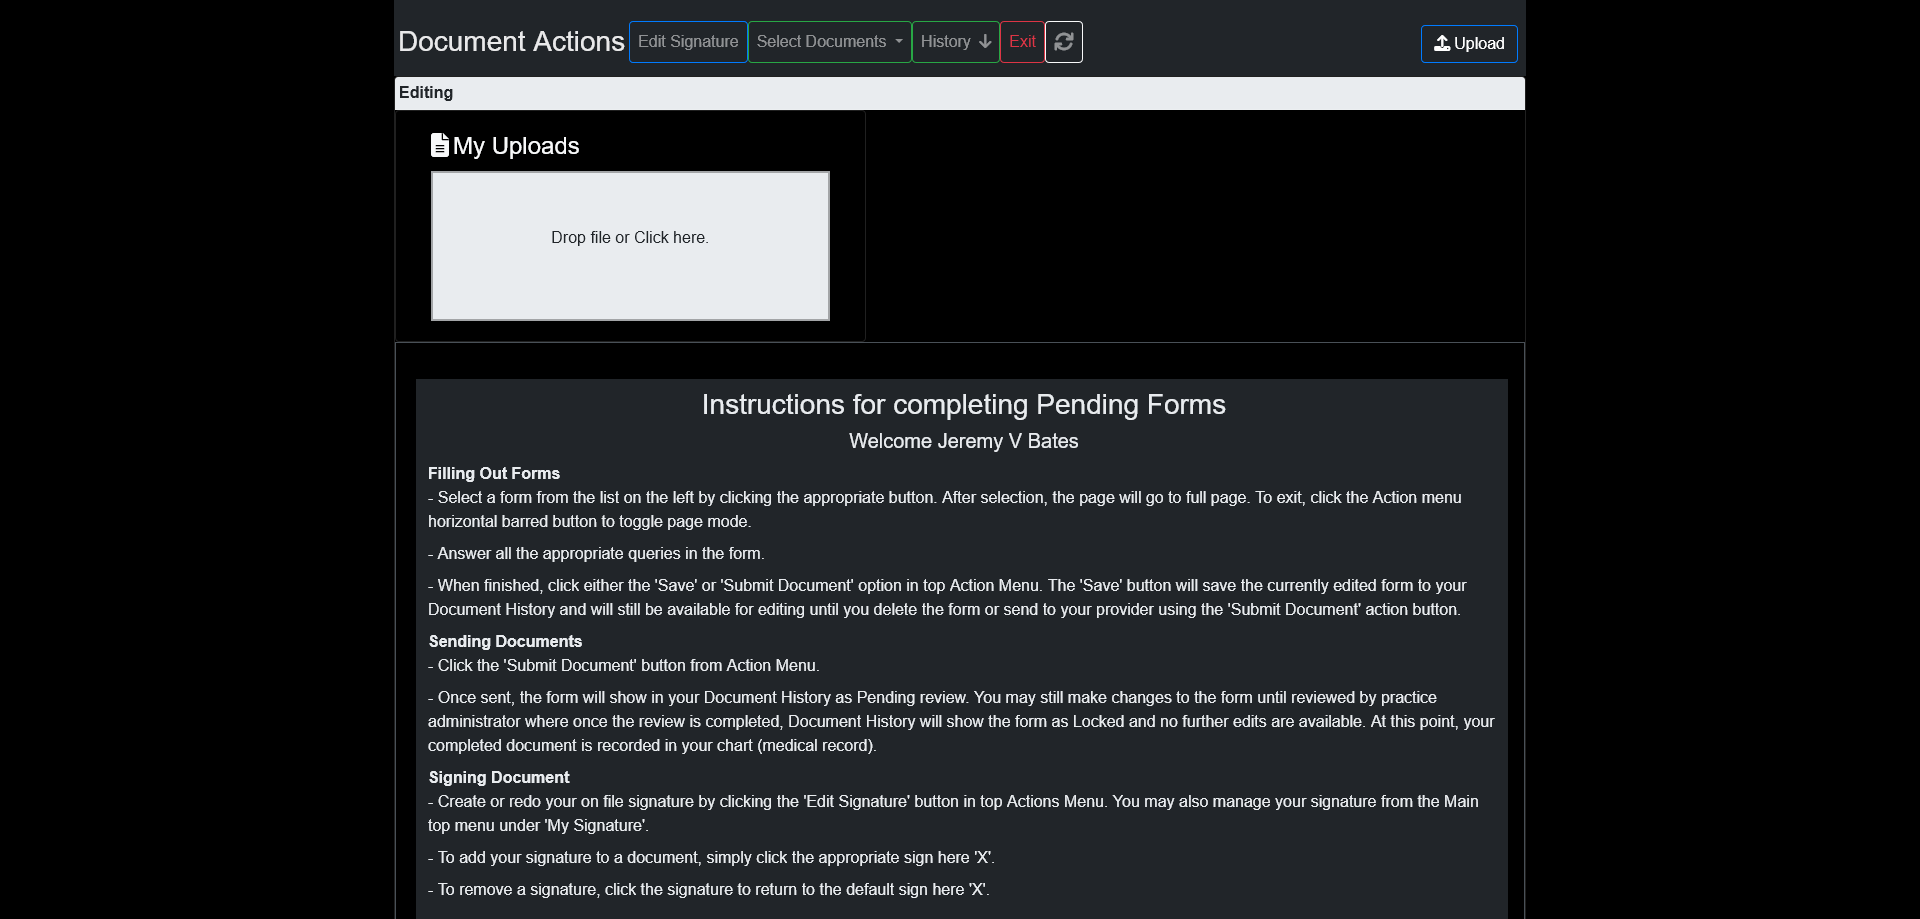Expand the Select Documents caret
This screenshot has width=1920, height=919.
[899, 42]
